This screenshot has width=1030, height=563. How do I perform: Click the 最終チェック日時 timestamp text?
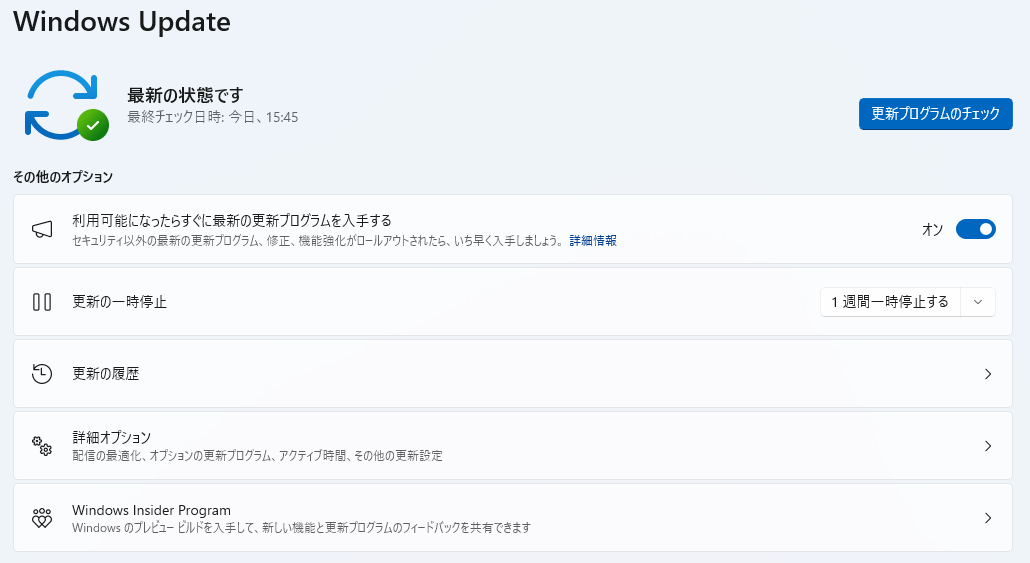(x=212, y=117)
